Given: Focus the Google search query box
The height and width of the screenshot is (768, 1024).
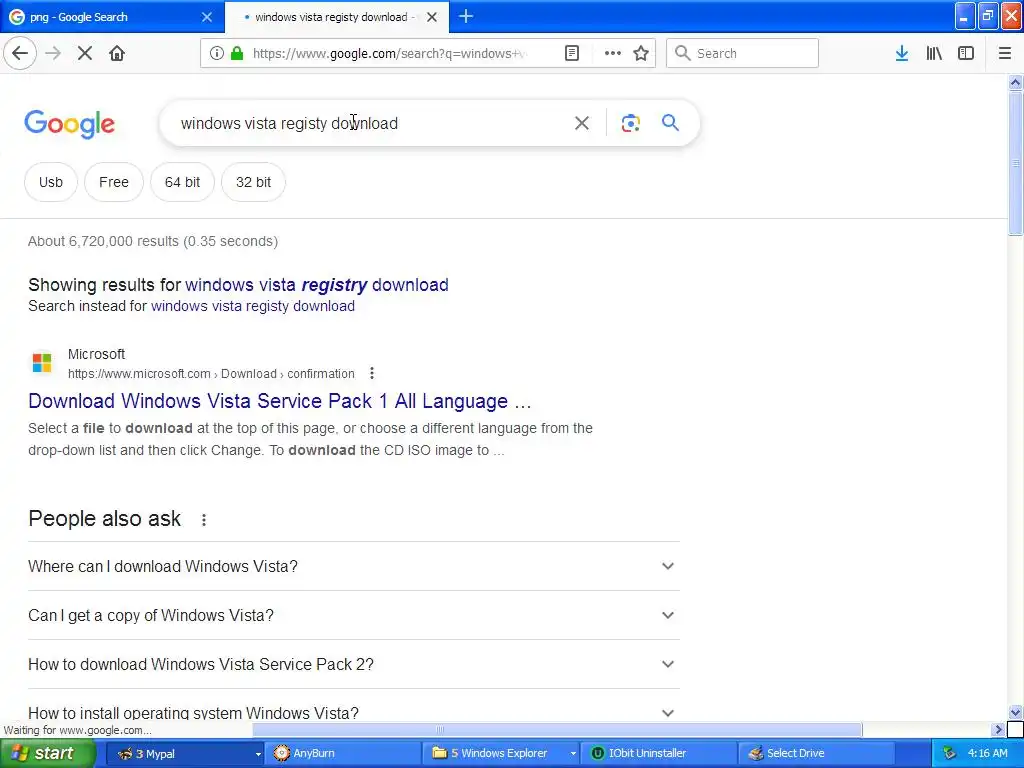Looking at the screenshot, I should [x=369, y=123].
